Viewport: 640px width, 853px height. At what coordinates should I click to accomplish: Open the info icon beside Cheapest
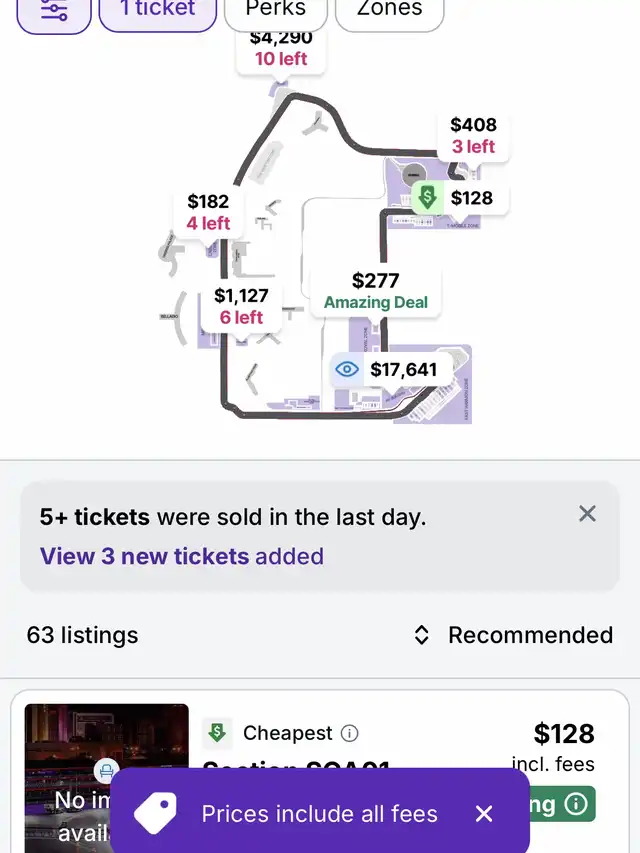coord(349,733)
